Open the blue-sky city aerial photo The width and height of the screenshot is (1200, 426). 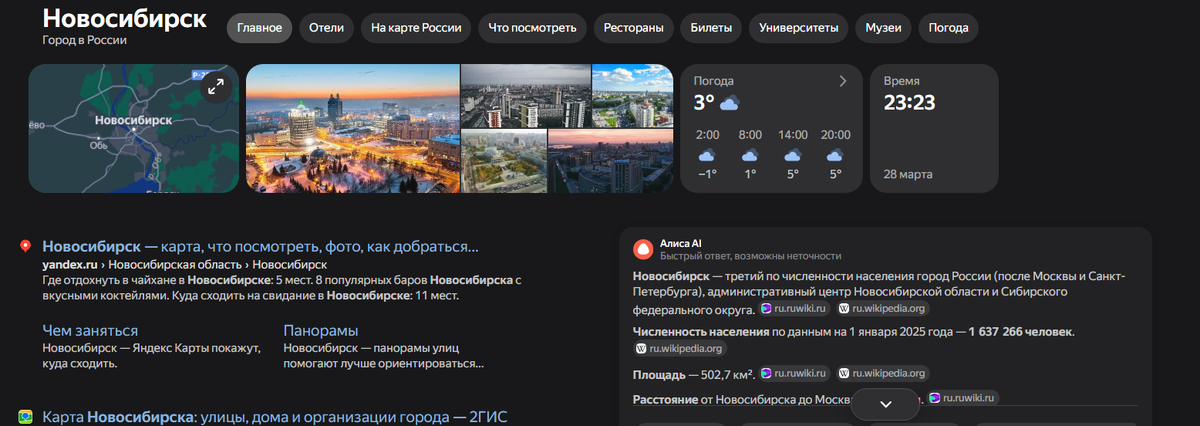point(633,96)
